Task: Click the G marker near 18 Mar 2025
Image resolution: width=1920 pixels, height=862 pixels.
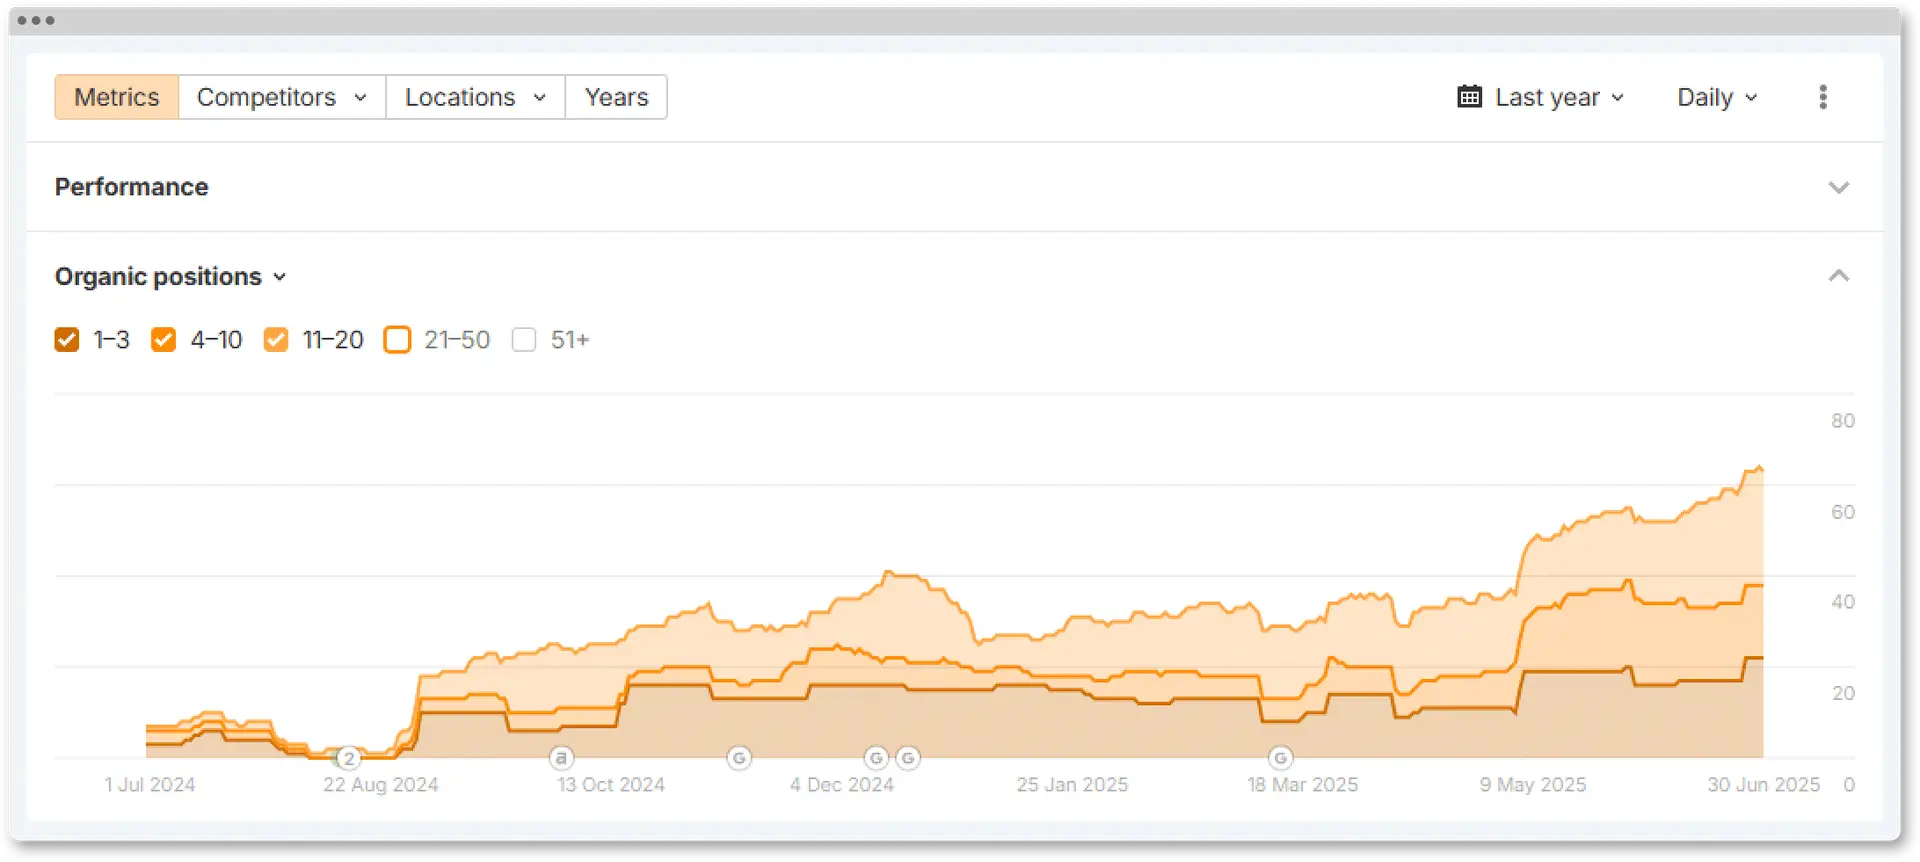Action: point(1281,758)
